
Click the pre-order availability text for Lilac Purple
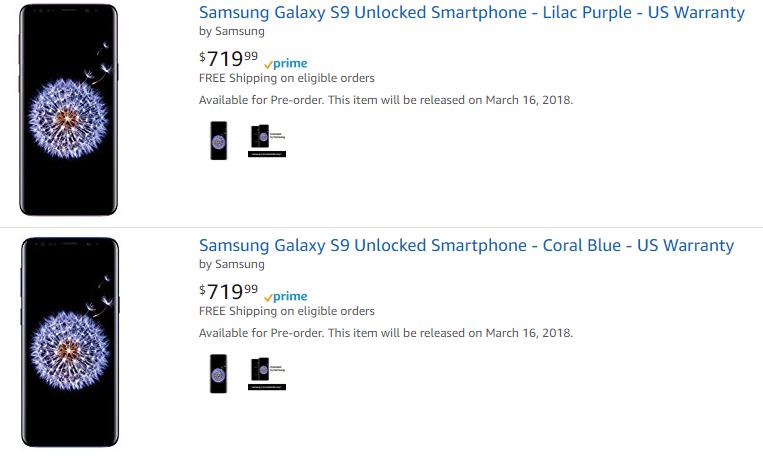click(x=386, y=100)
